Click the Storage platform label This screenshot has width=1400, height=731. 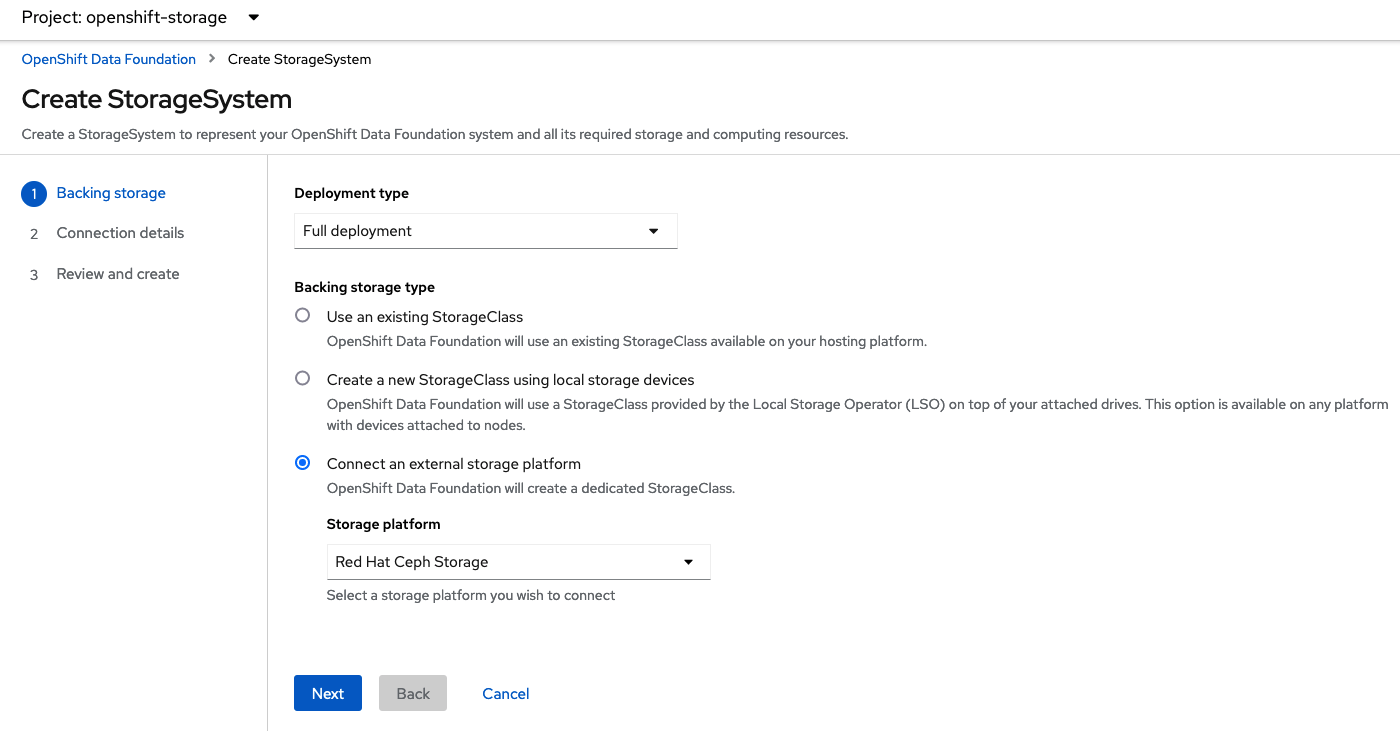point(384,524)
